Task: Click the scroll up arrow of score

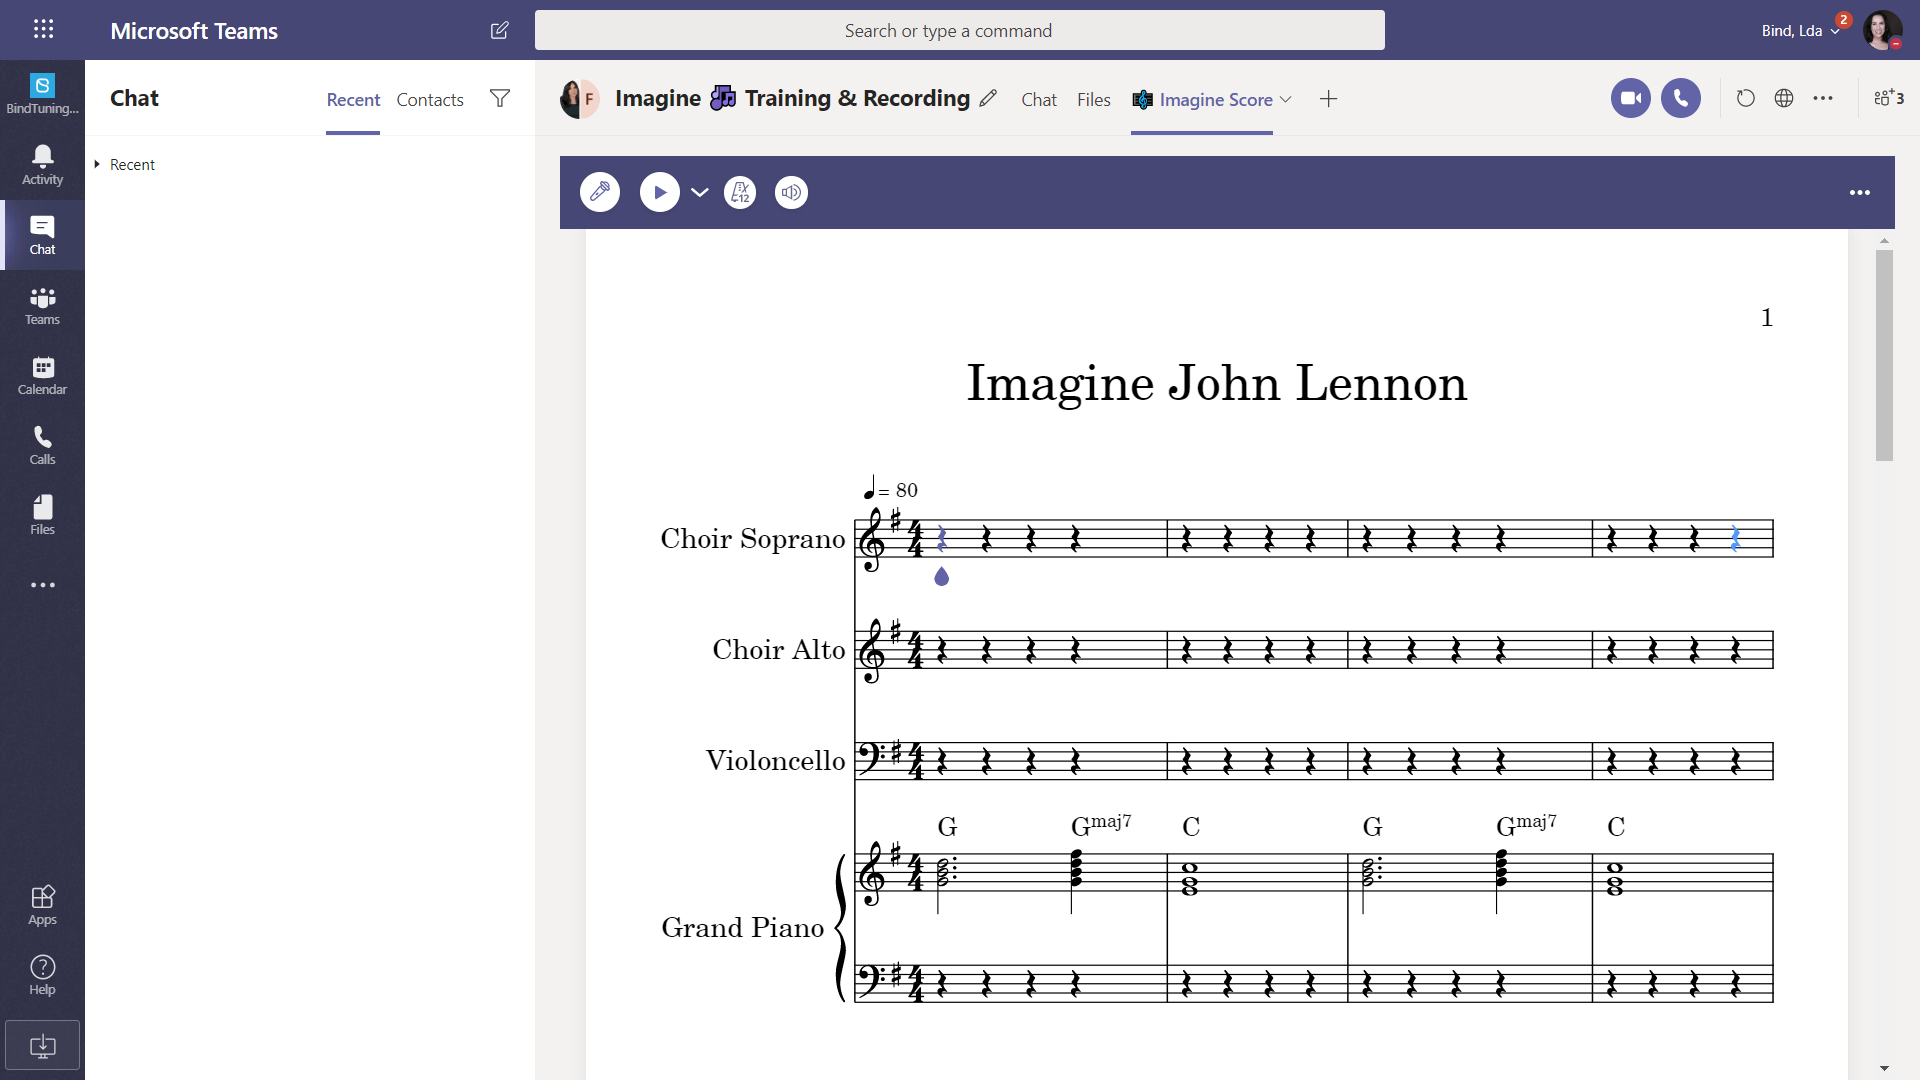Action: pyautogui.click(x=1884, y=240)
